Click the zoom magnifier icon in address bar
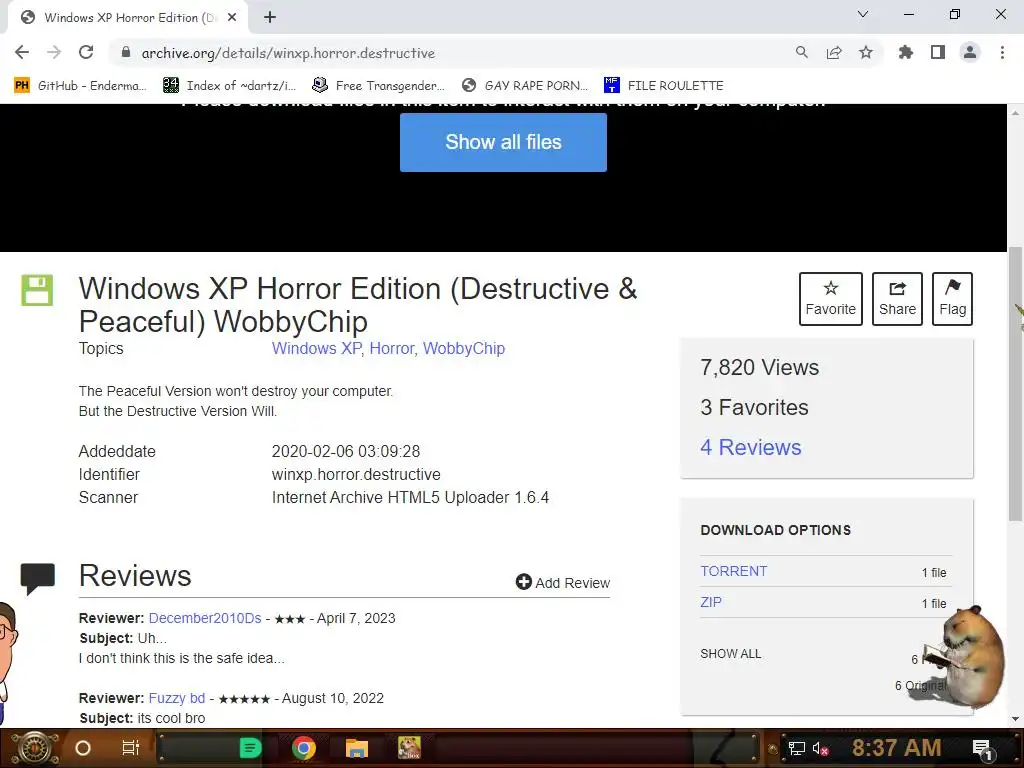Image resolution: width=1024 pixels, height=768 pixels. [802, 52]
